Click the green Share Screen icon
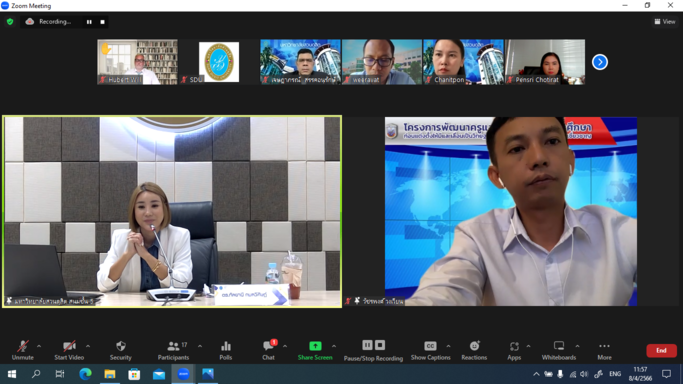Viewport: 683px width, 384px height. [315, 346]
